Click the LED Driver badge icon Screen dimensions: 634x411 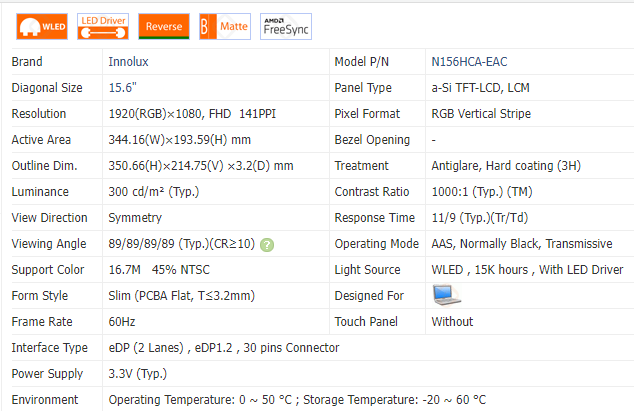pos(103,27)
